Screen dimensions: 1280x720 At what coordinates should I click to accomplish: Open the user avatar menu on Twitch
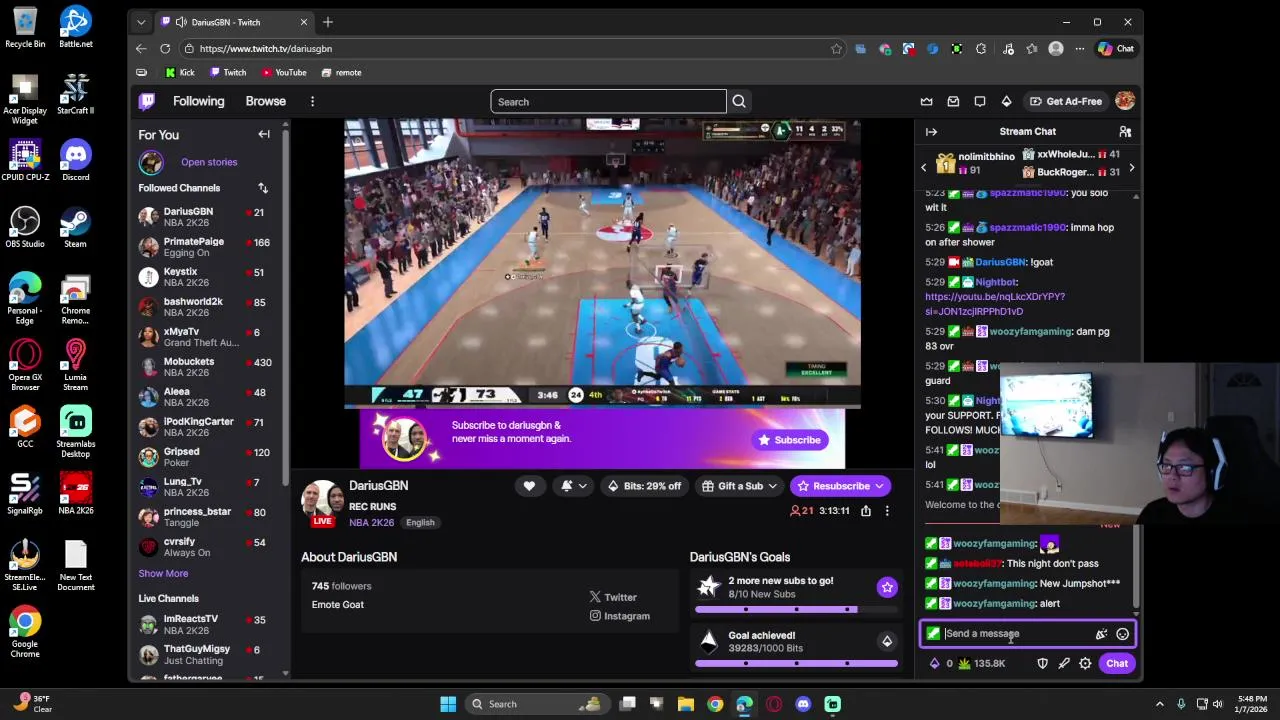point(1125,101)
